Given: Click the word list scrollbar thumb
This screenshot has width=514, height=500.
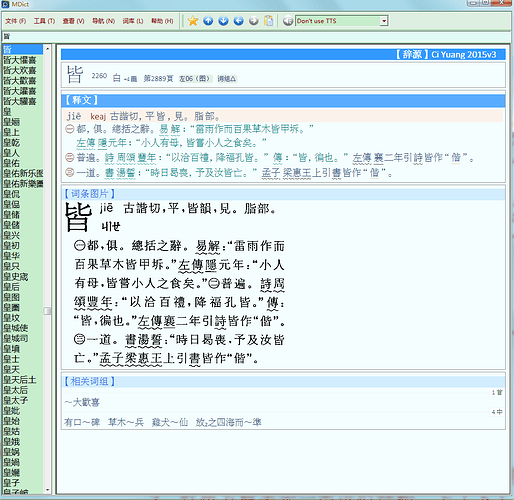Looking at the screenshot, I should tap(47, 311).
